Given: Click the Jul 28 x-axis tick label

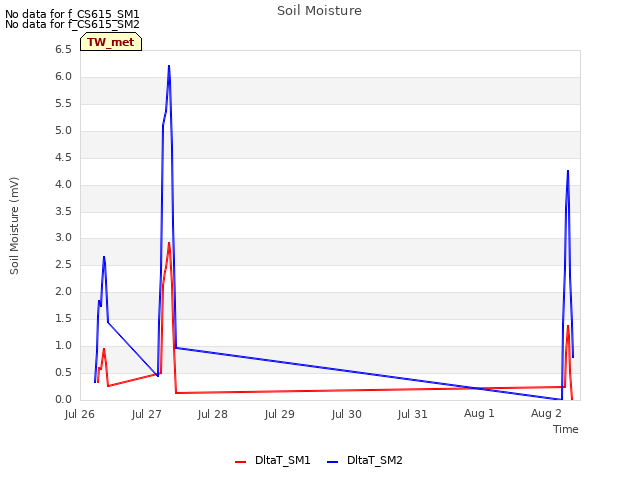Looking at the screenshot, I should tap(213, 414).
